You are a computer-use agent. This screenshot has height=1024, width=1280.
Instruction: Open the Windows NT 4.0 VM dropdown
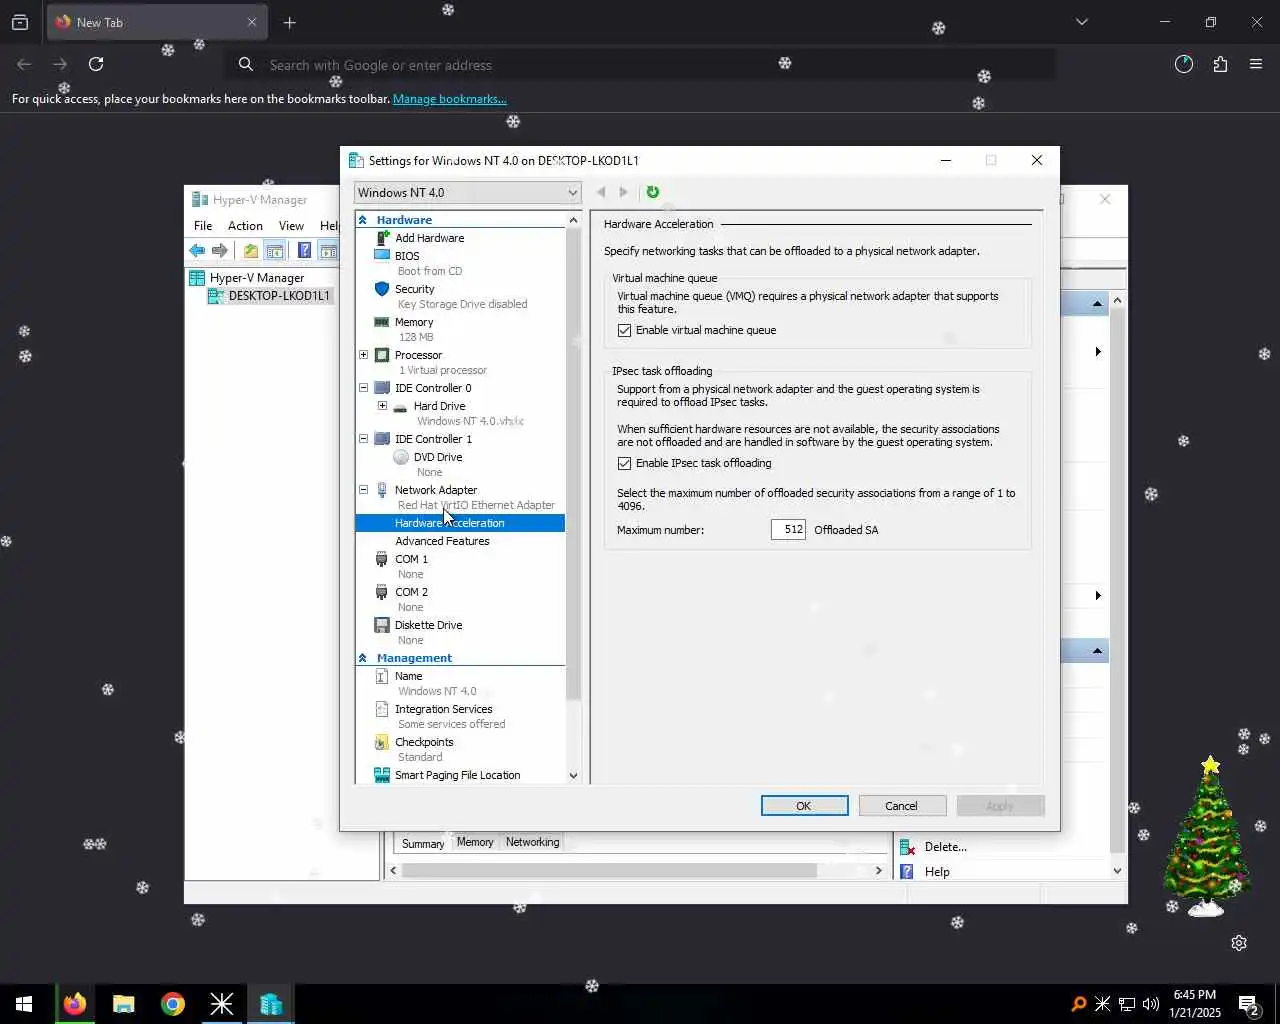(467, 192)
